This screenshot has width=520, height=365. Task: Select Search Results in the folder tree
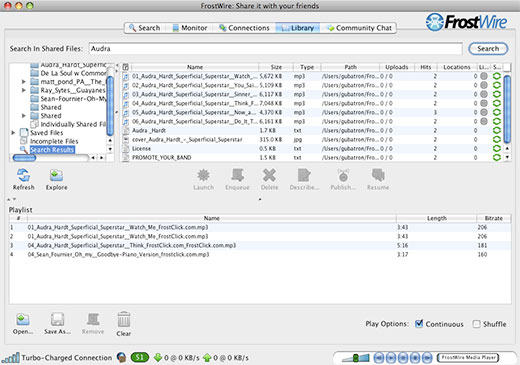[52, 150]
